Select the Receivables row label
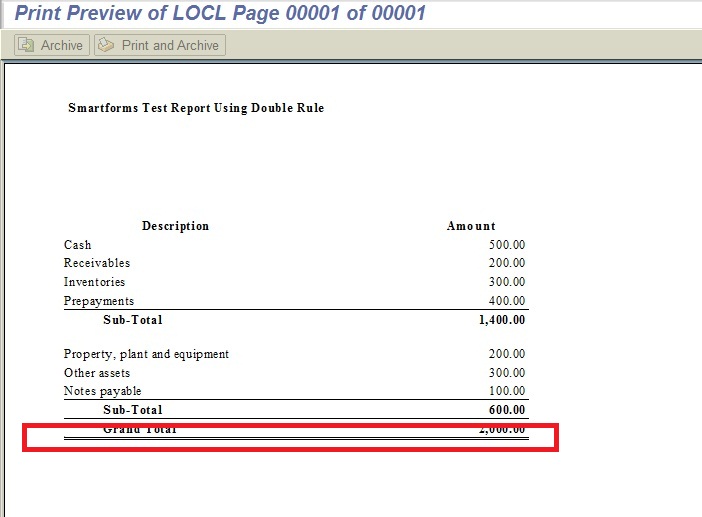Image resolution: width=702 pixels, height=517 pixels. pyautogui.click(x=97, y=263)
